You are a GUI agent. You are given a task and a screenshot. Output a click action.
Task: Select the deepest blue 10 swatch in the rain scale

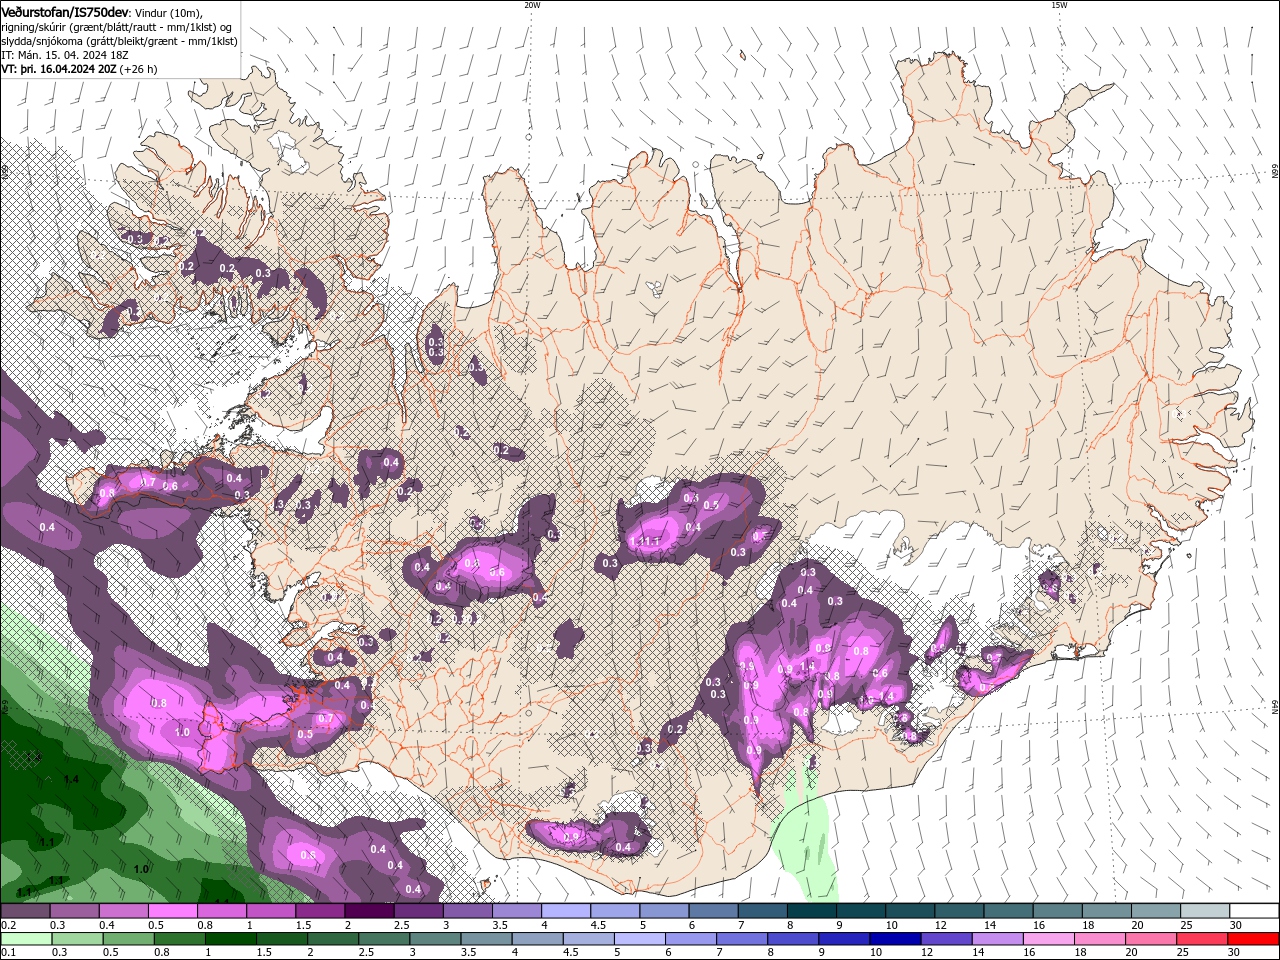tap(894, 939)
